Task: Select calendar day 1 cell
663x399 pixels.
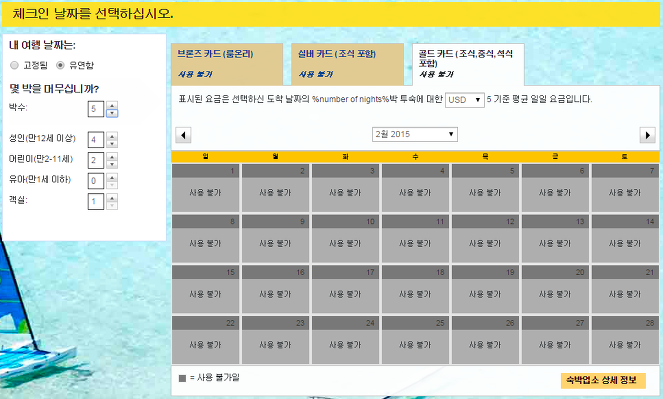Action: tap(205, 188)
